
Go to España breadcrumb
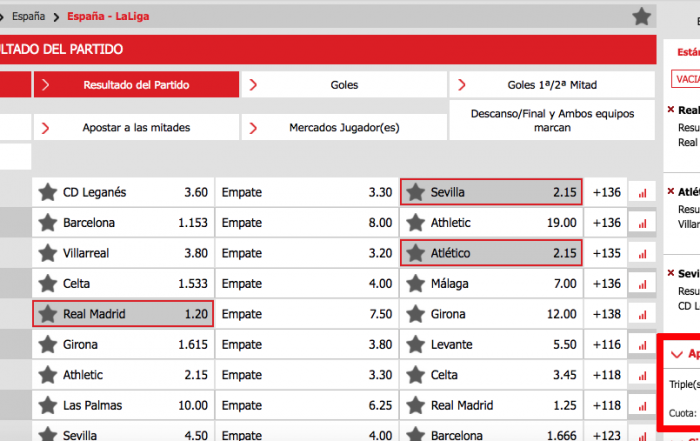coord(28,17)
